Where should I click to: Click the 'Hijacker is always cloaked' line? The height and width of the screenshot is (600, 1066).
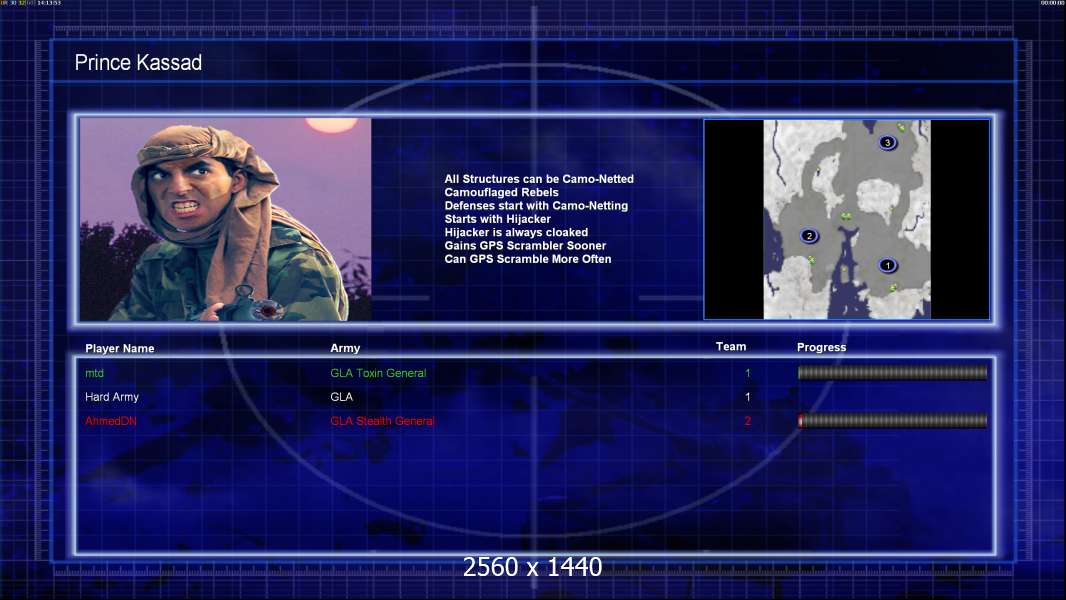click(516, 232)
